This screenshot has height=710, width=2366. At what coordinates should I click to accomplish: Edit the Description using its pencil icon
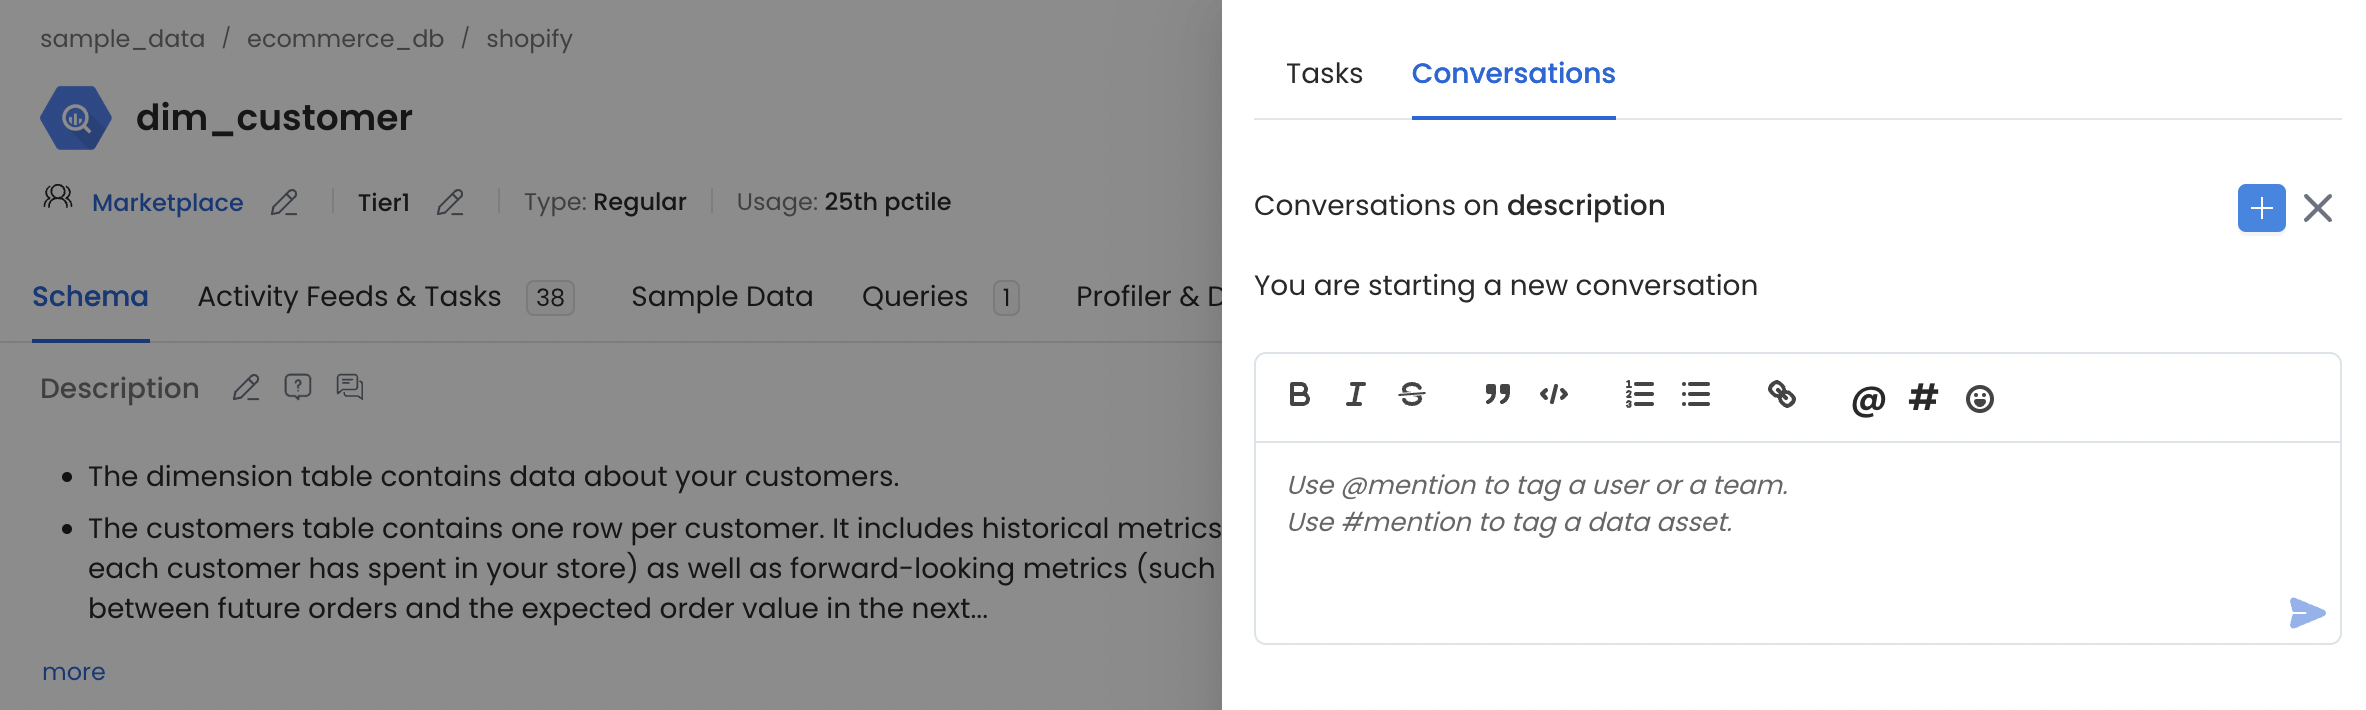click(246, 388)
